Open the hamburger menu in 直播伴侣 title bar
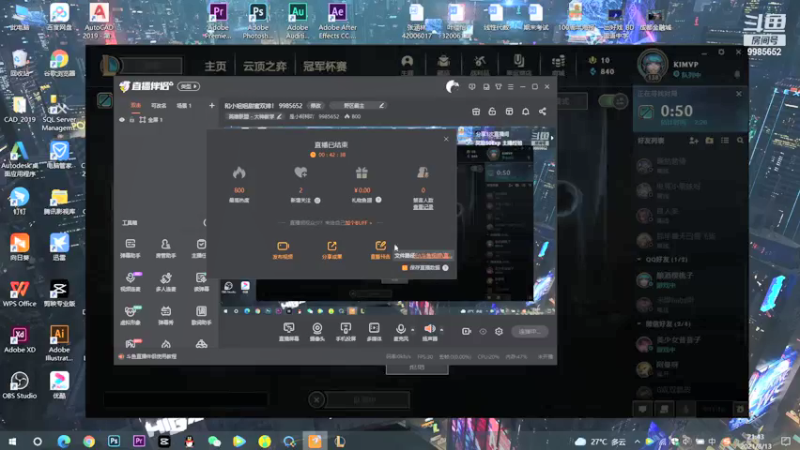 pos(510,87)
